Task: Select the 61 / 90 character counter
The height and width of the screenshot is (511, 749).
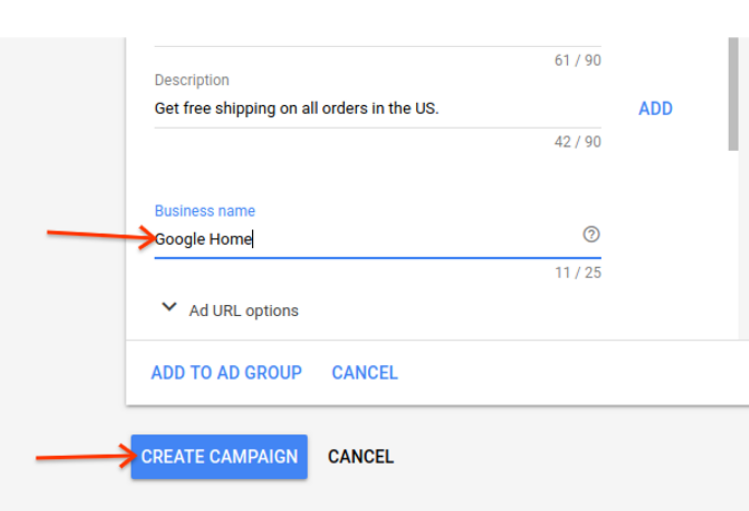Action: [578, 61]
